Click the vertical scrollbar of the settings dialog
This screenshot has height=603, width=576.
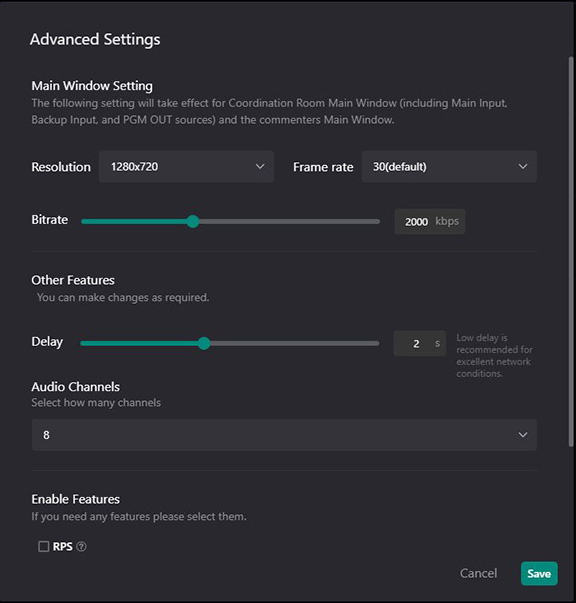(571, 252)
